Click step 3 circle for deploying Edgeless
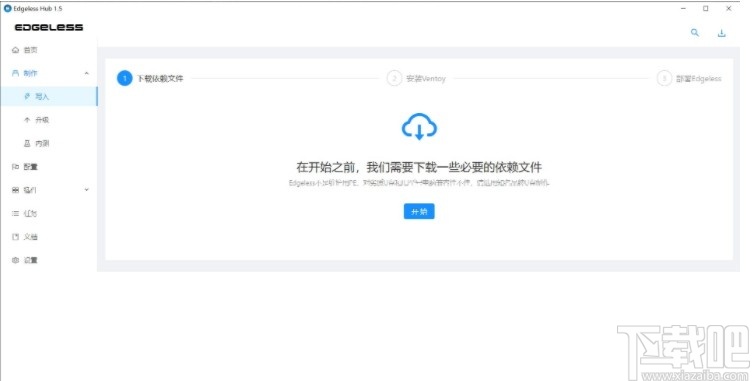Viewport: 752px width, 381px height. (x=664, y=78)
